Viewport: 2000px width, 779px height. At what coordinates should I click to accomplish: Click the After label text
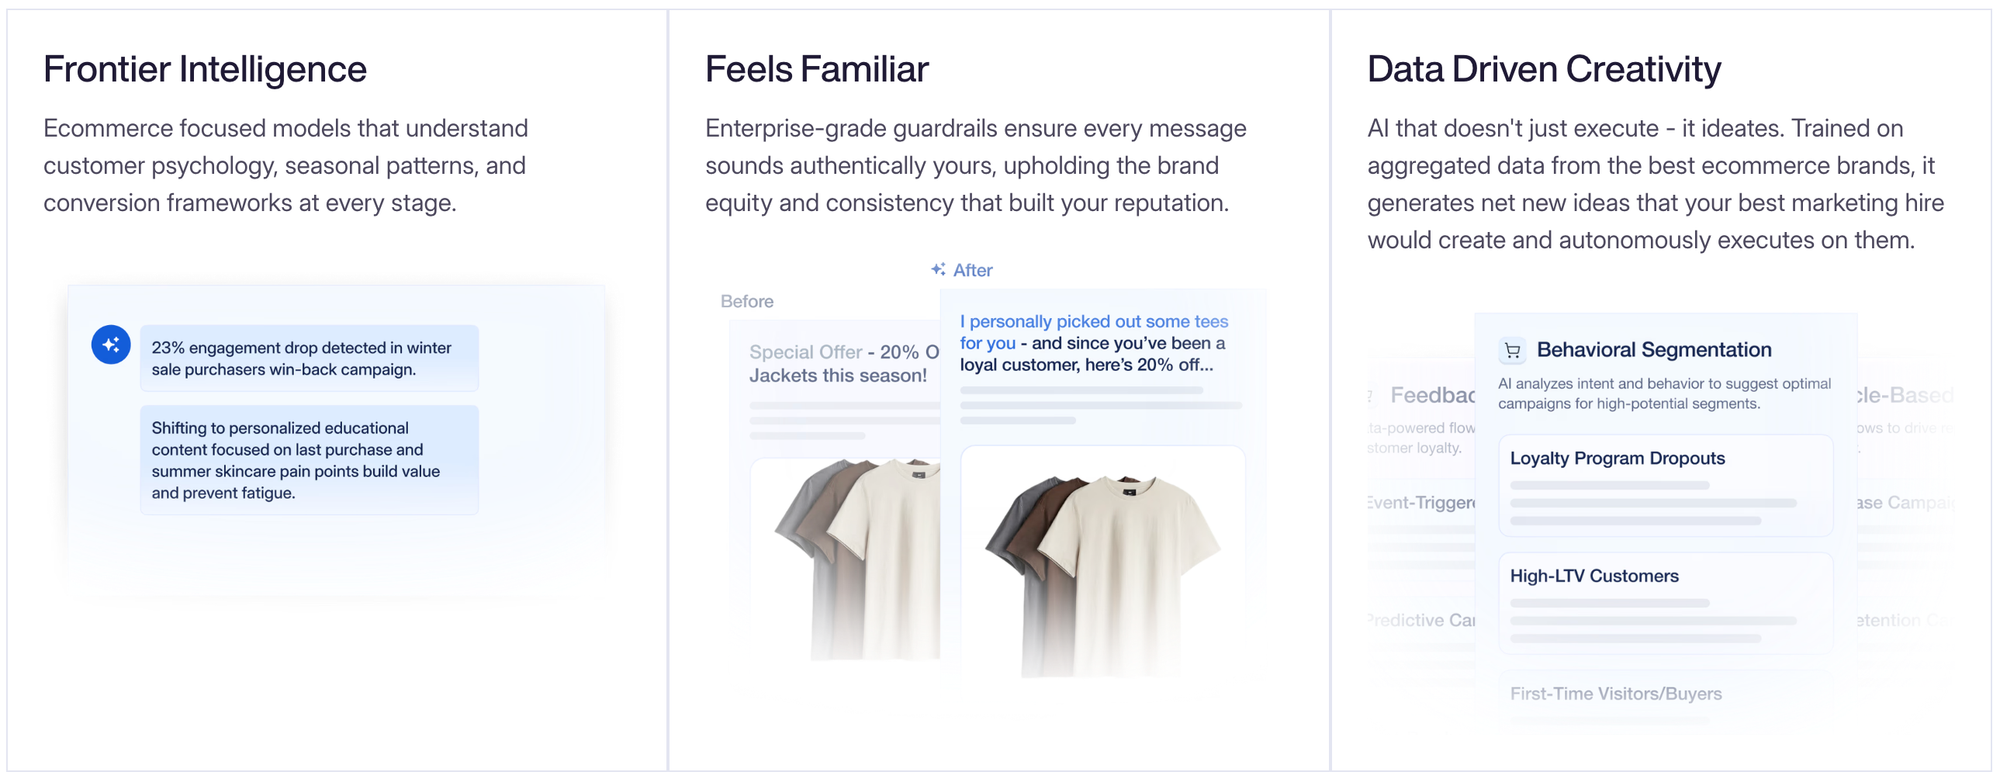tap(973, 270)
